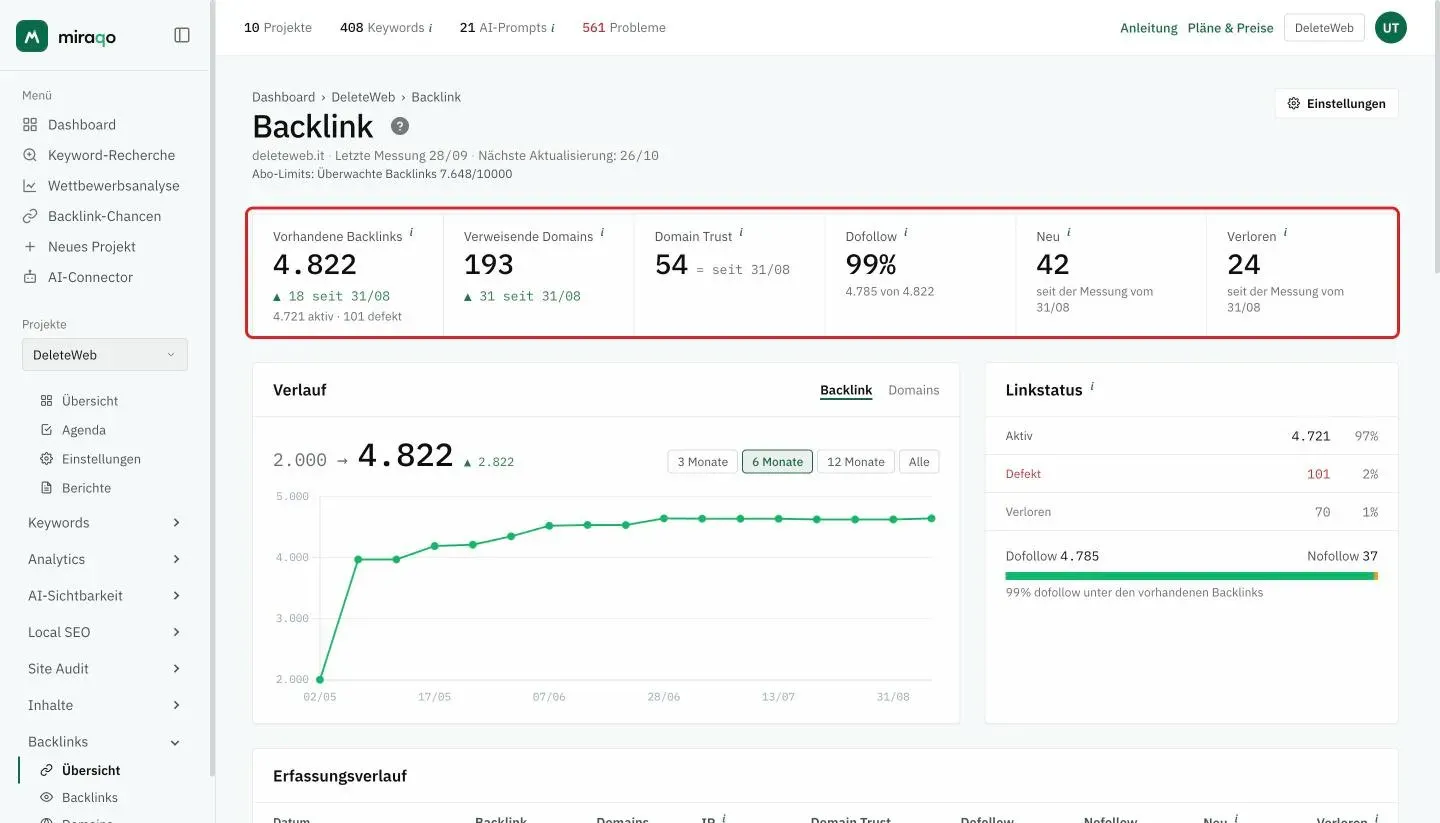Open Wettbewerbsanalyse chart icon
The width and height of the screenshot is (1440, 823).
point(30,186)
